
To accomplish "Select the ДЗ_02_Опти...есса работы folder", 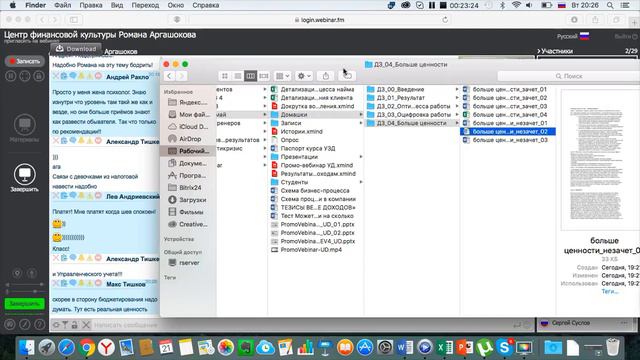I will pyautogui.click(x=412, y=106).
